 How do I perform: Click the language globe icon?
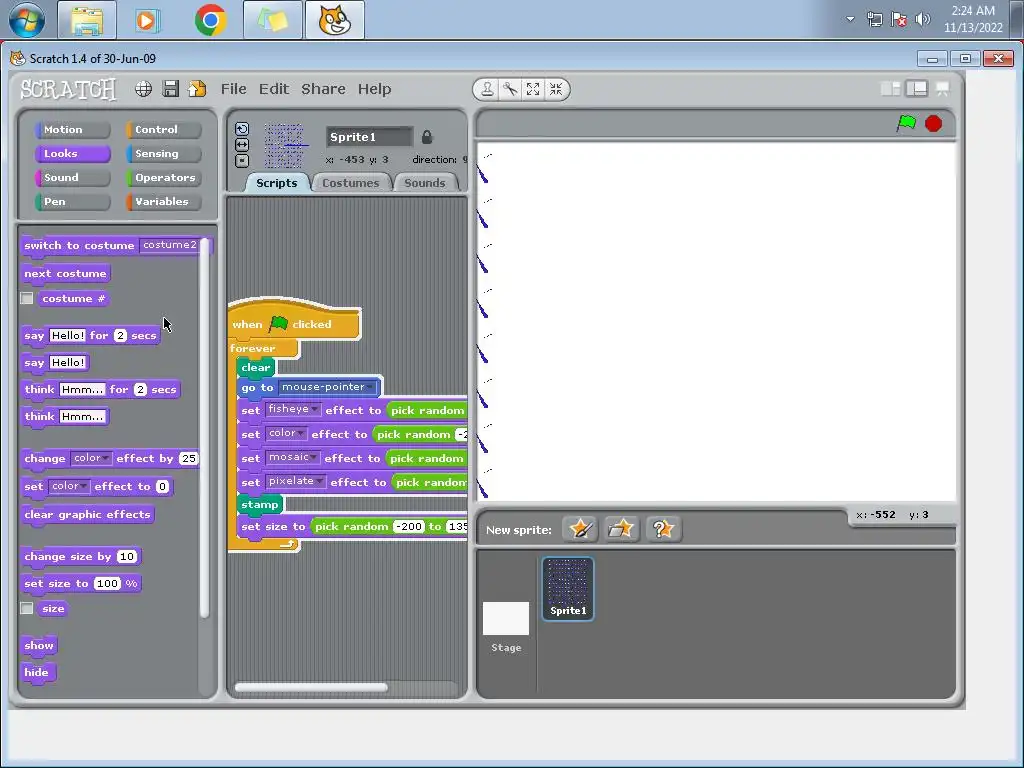coord(143,89)
